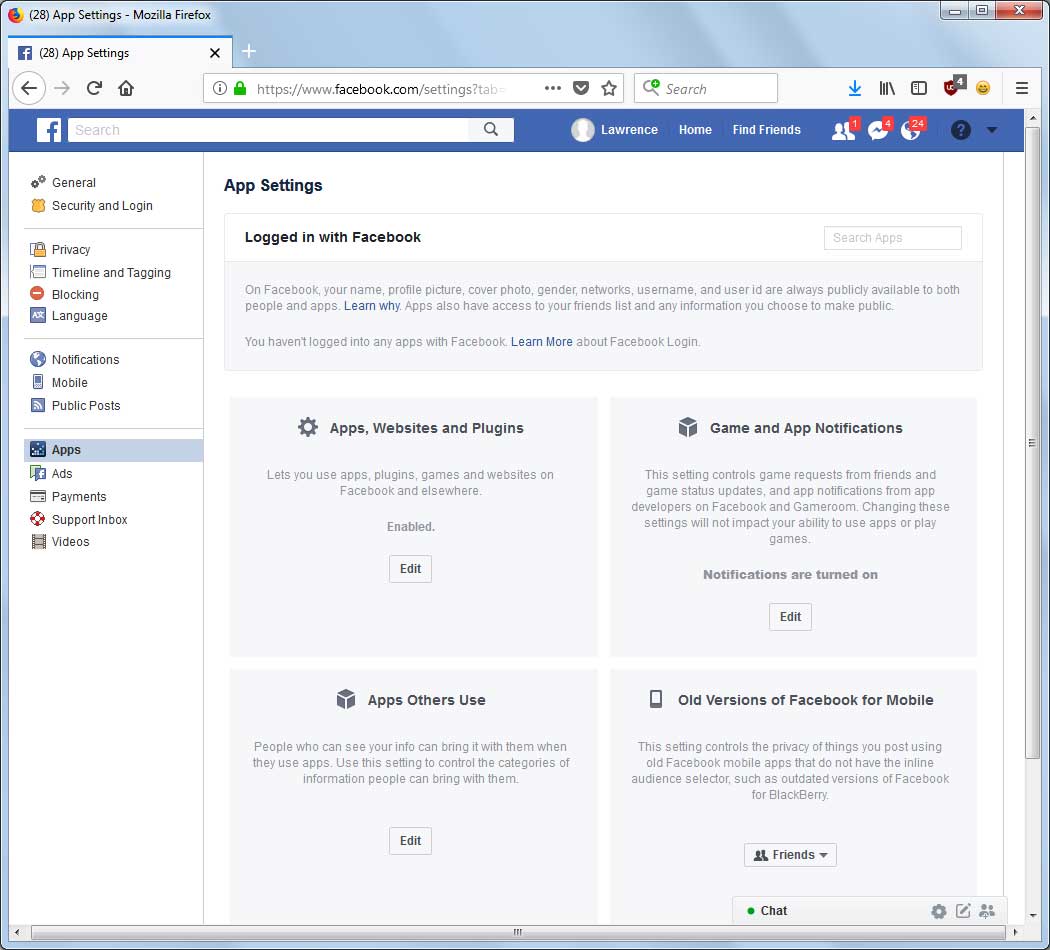Click the horizontal scrollbar thumb
Screen dimensions: 1050x950
518,932
